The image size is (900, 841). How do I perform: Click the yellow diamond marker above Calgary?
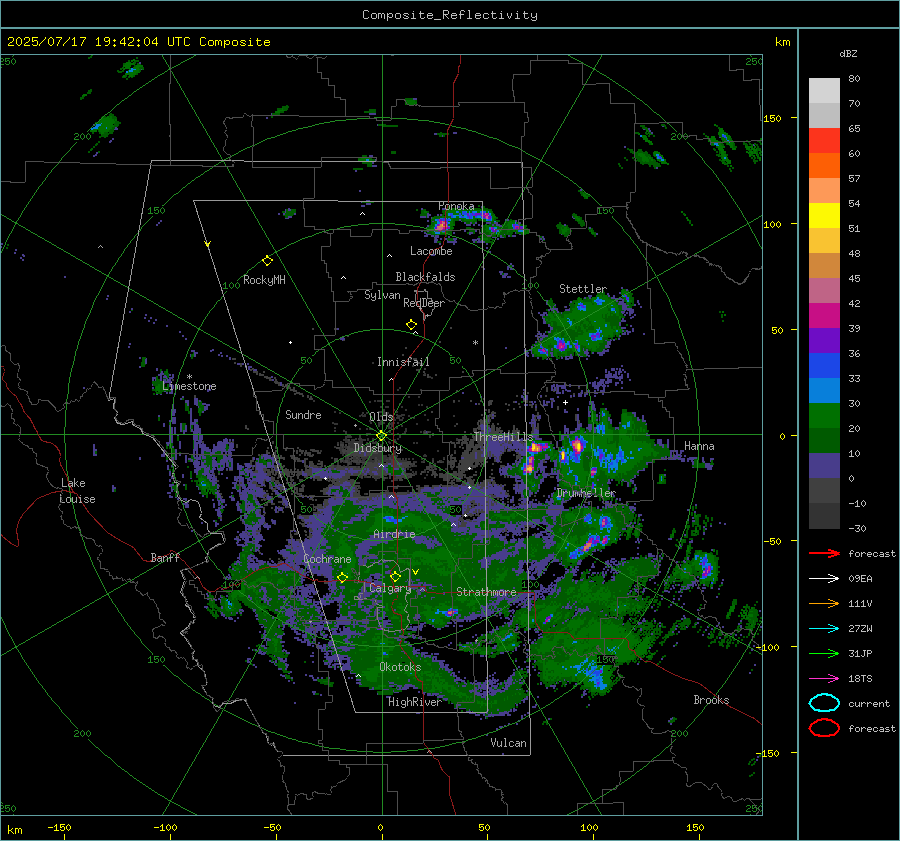coord(395,576)
